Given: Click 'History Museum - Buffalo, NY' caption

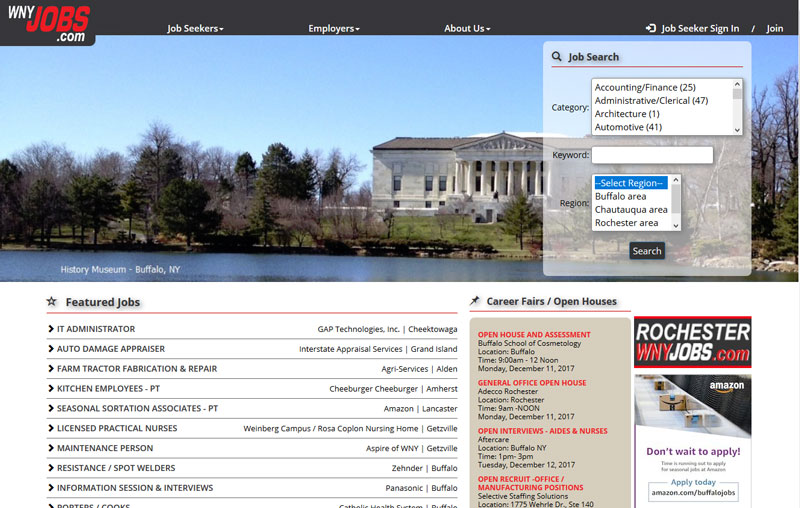Looking at the screenshot, I should [x=120, y=270].
